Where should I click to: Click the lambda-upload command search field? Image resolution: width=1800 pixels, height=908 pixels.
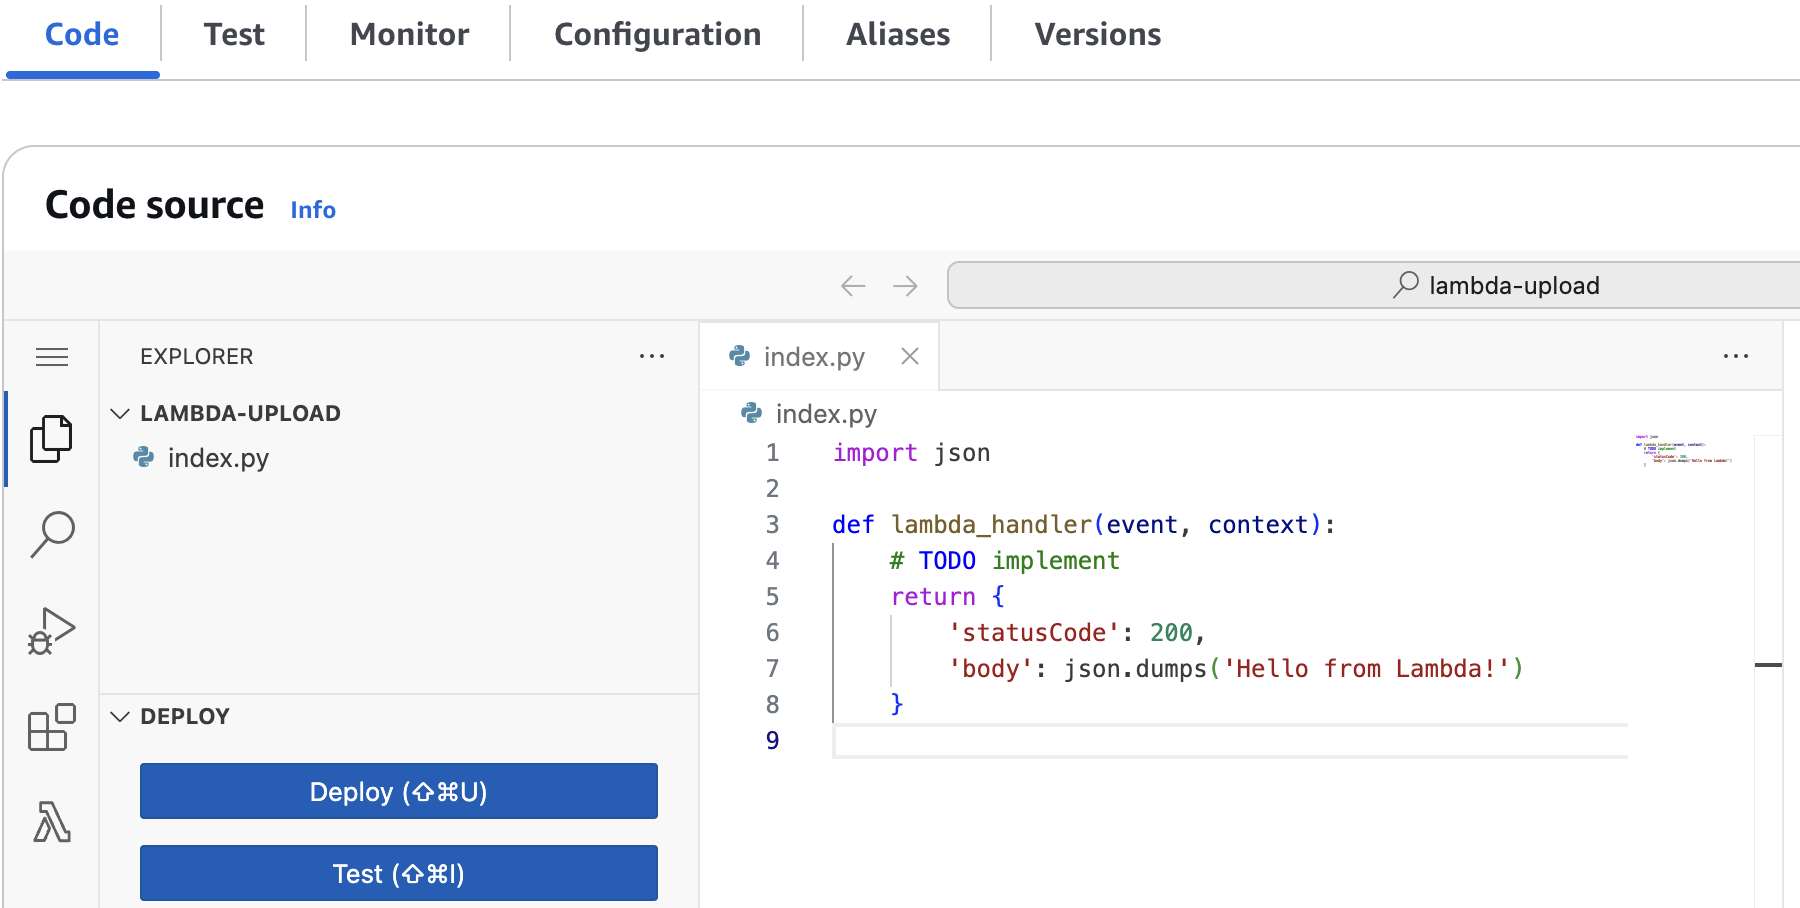point(1374,285)
